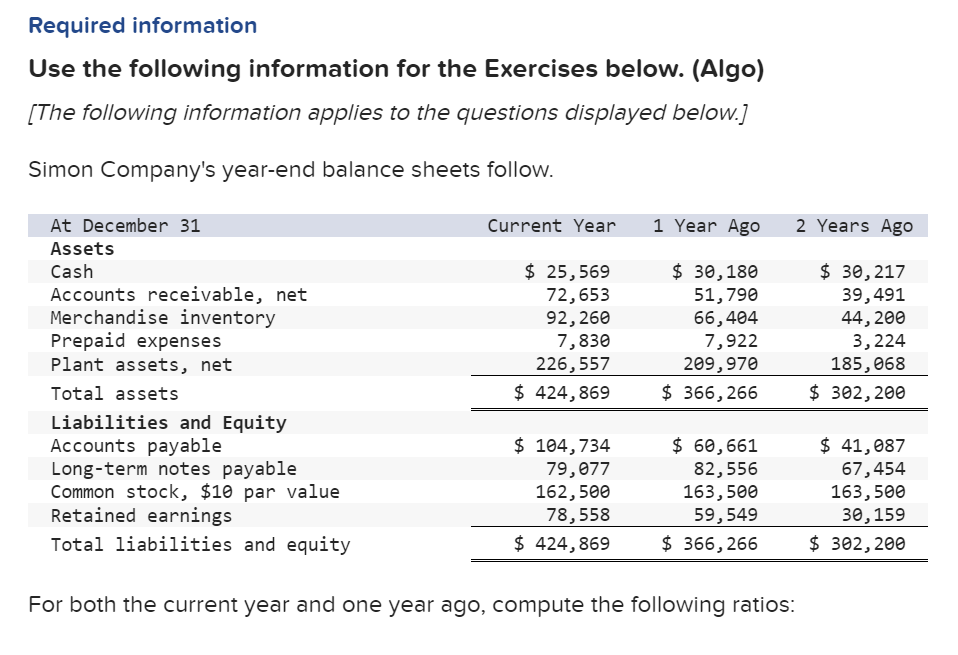Click current year Total assets $424,869

(562, 392)
